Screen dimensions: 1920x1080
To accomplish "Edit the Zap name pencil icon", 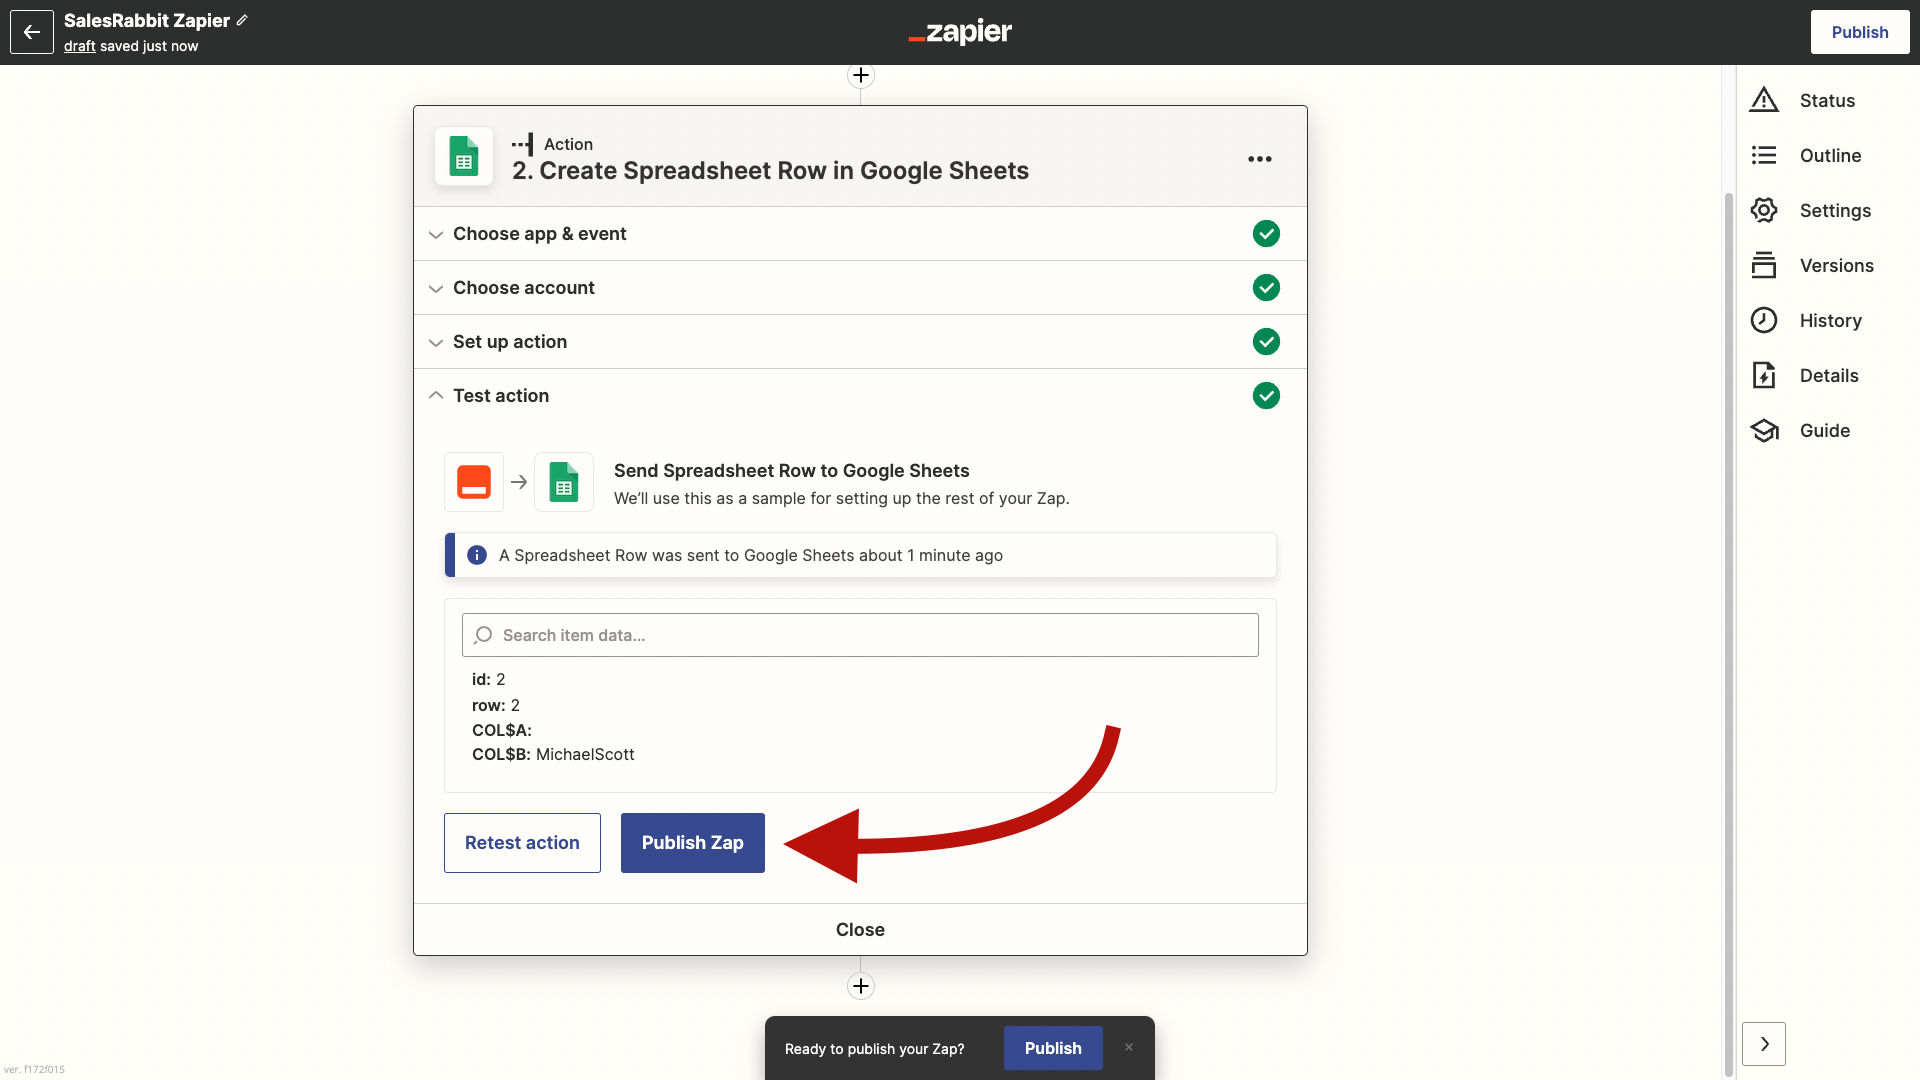I will tap(242, 20).
